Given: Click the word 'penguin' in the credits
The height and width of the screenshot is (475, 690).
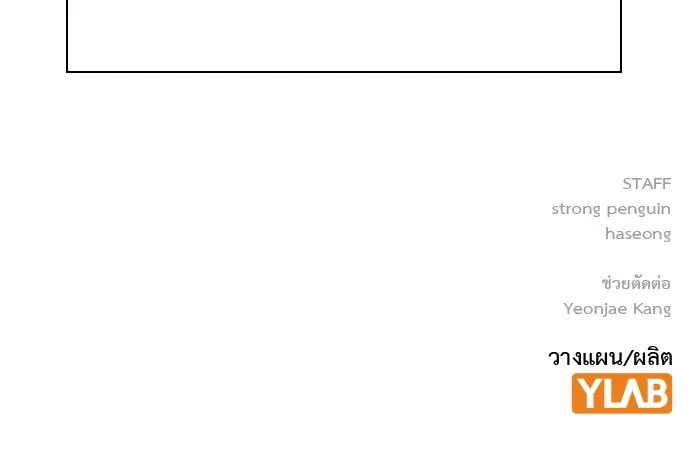Looking at the screenshot, I should (638, 209).
